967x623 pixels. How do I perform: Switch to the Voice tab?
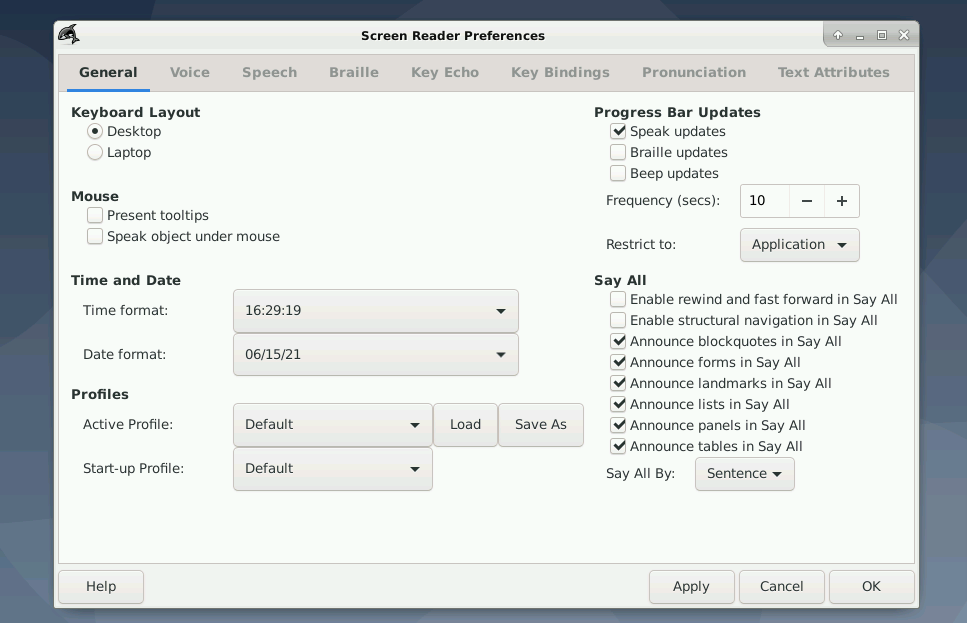tap(189, 72)
